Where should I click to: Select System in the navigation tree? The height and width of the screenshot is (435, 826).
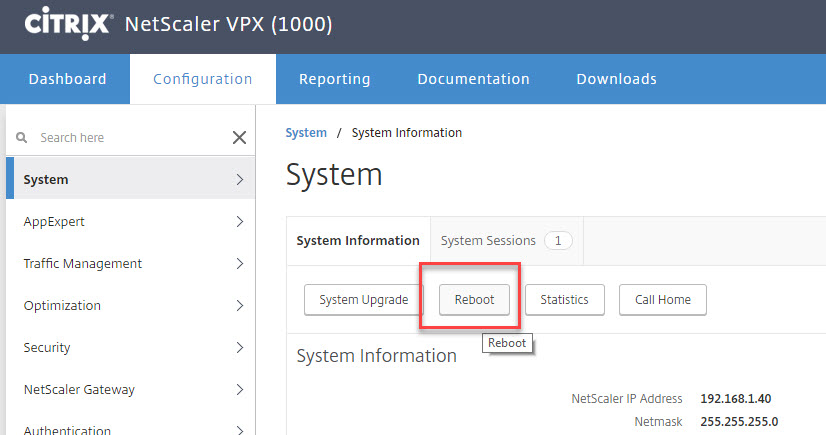coord(131,179)
